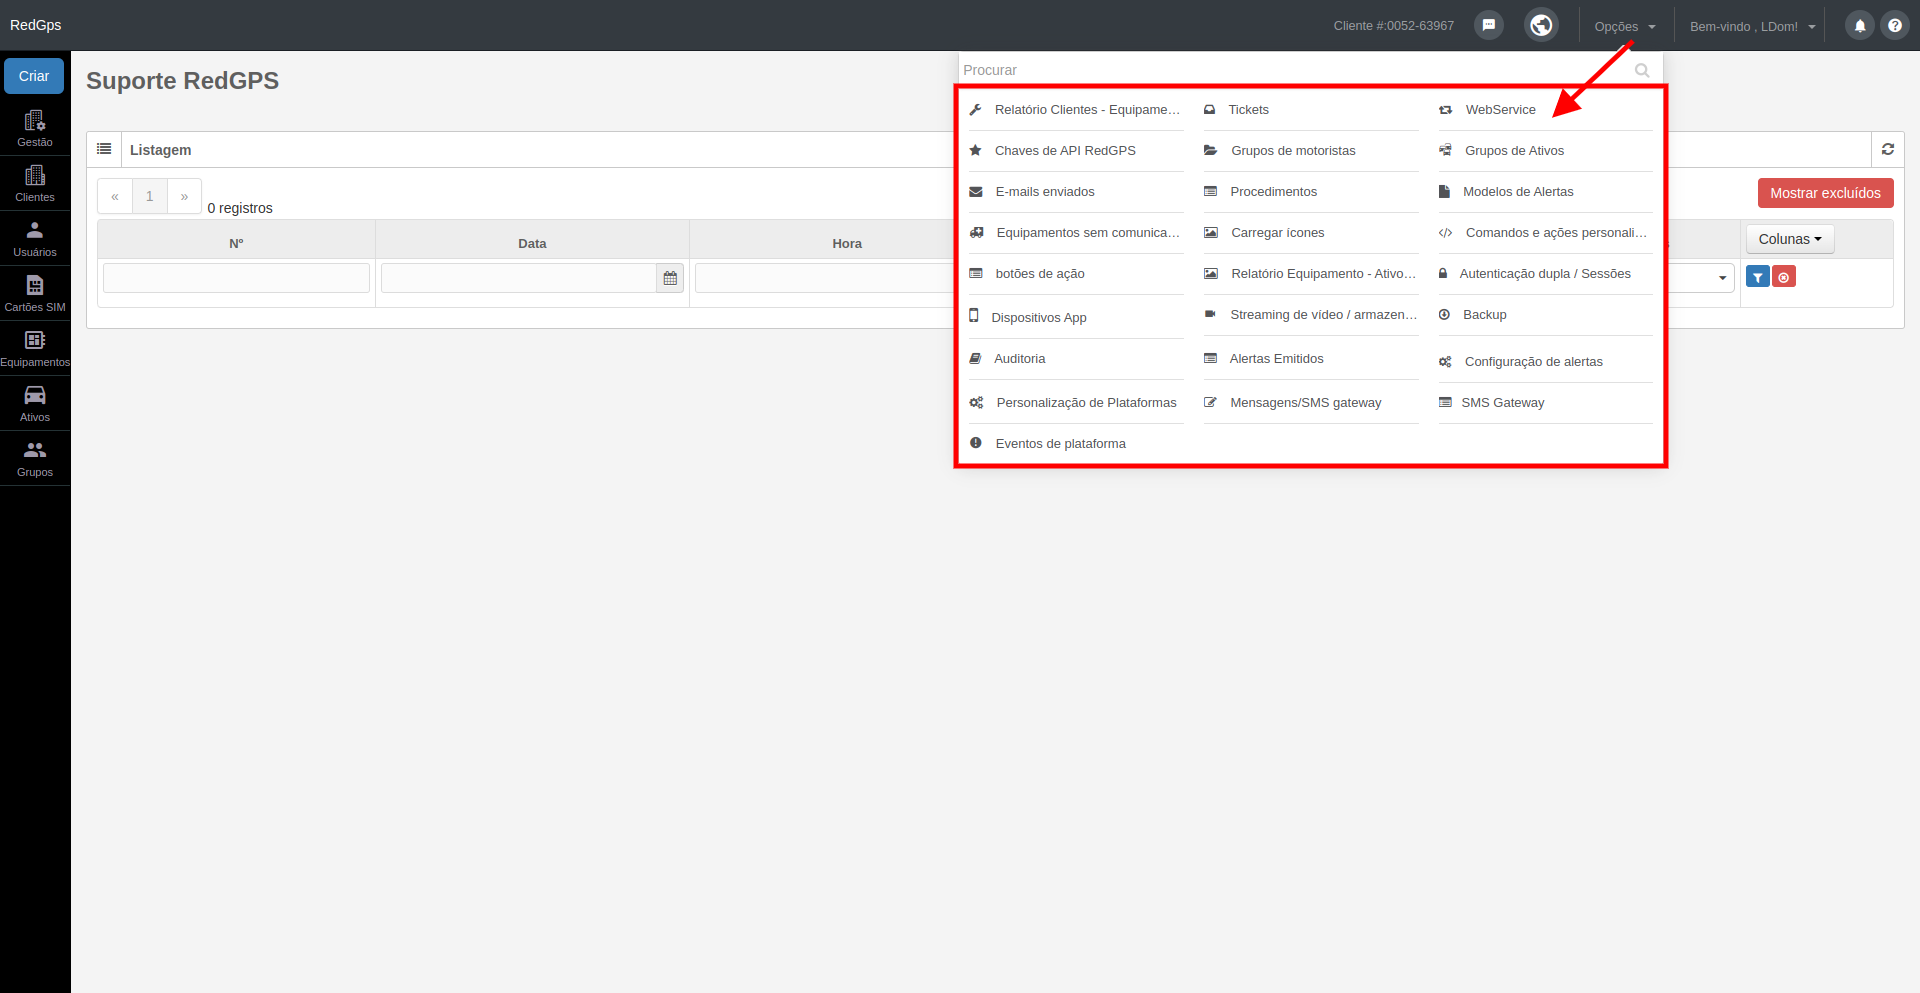Open the Clientes sidebar section
The height and width of the screenshot is (993, 1920).
(35, 183)
